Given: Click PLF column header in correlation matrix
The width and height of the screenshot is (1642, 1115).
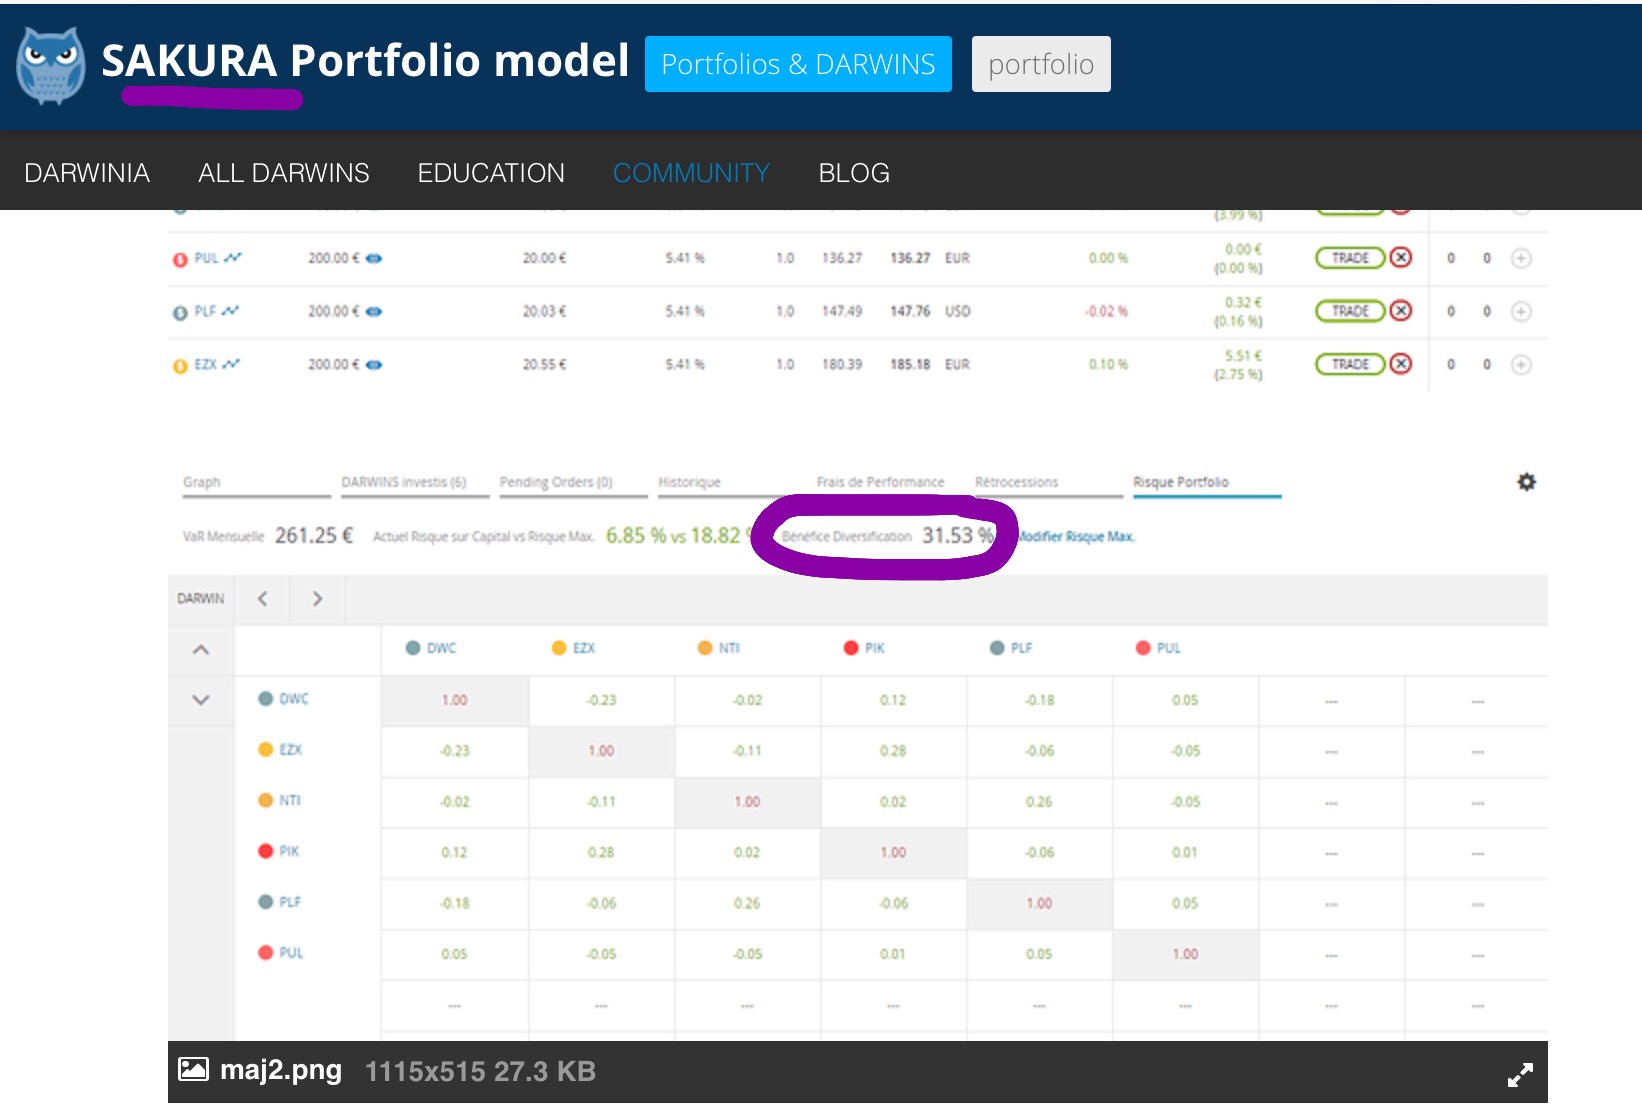Looking at the screenshot, I should (x=1011, y=648).
